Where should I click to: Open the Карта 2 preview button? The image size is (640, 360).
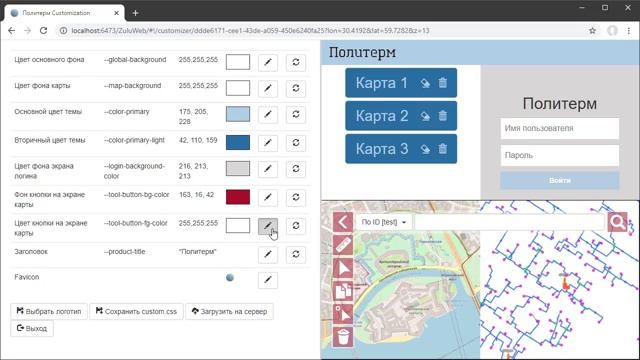tap(401, 116)
